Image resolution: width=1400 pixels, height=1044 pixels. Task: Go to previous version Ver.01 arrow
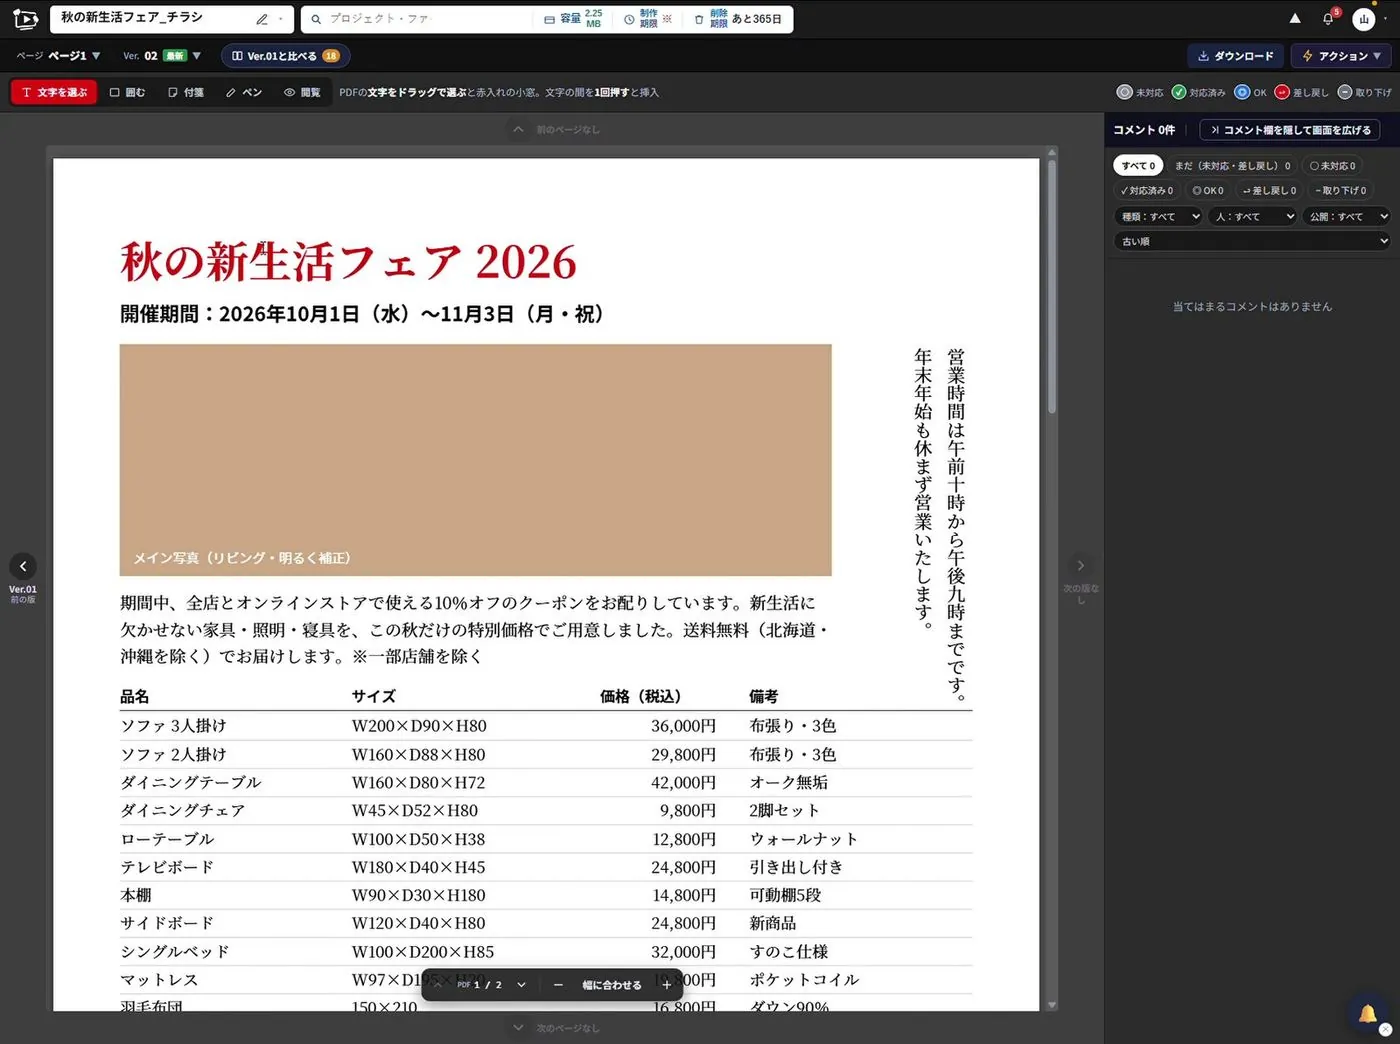click(x=23, y=566)
